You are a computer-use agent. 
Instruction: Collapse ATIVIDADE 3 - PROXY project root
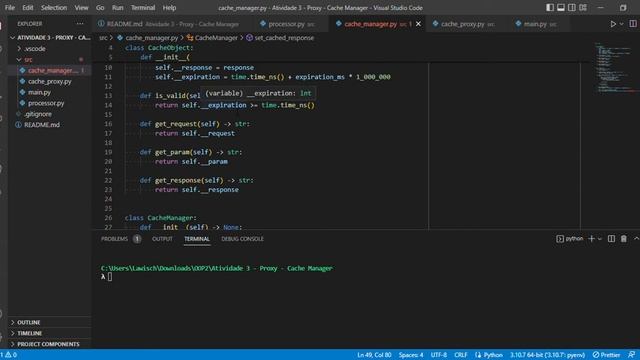50,38
